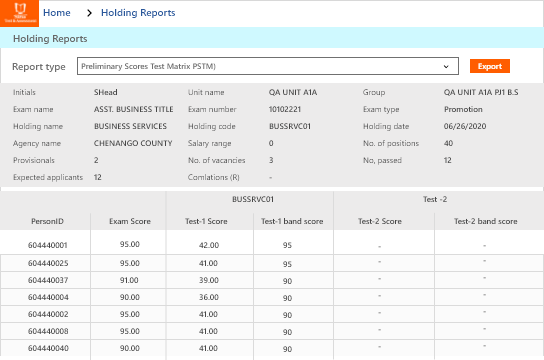Click Test-1 Score 36.00 cell
Viewport: 544px width, 360px height.
click(209, 297)
